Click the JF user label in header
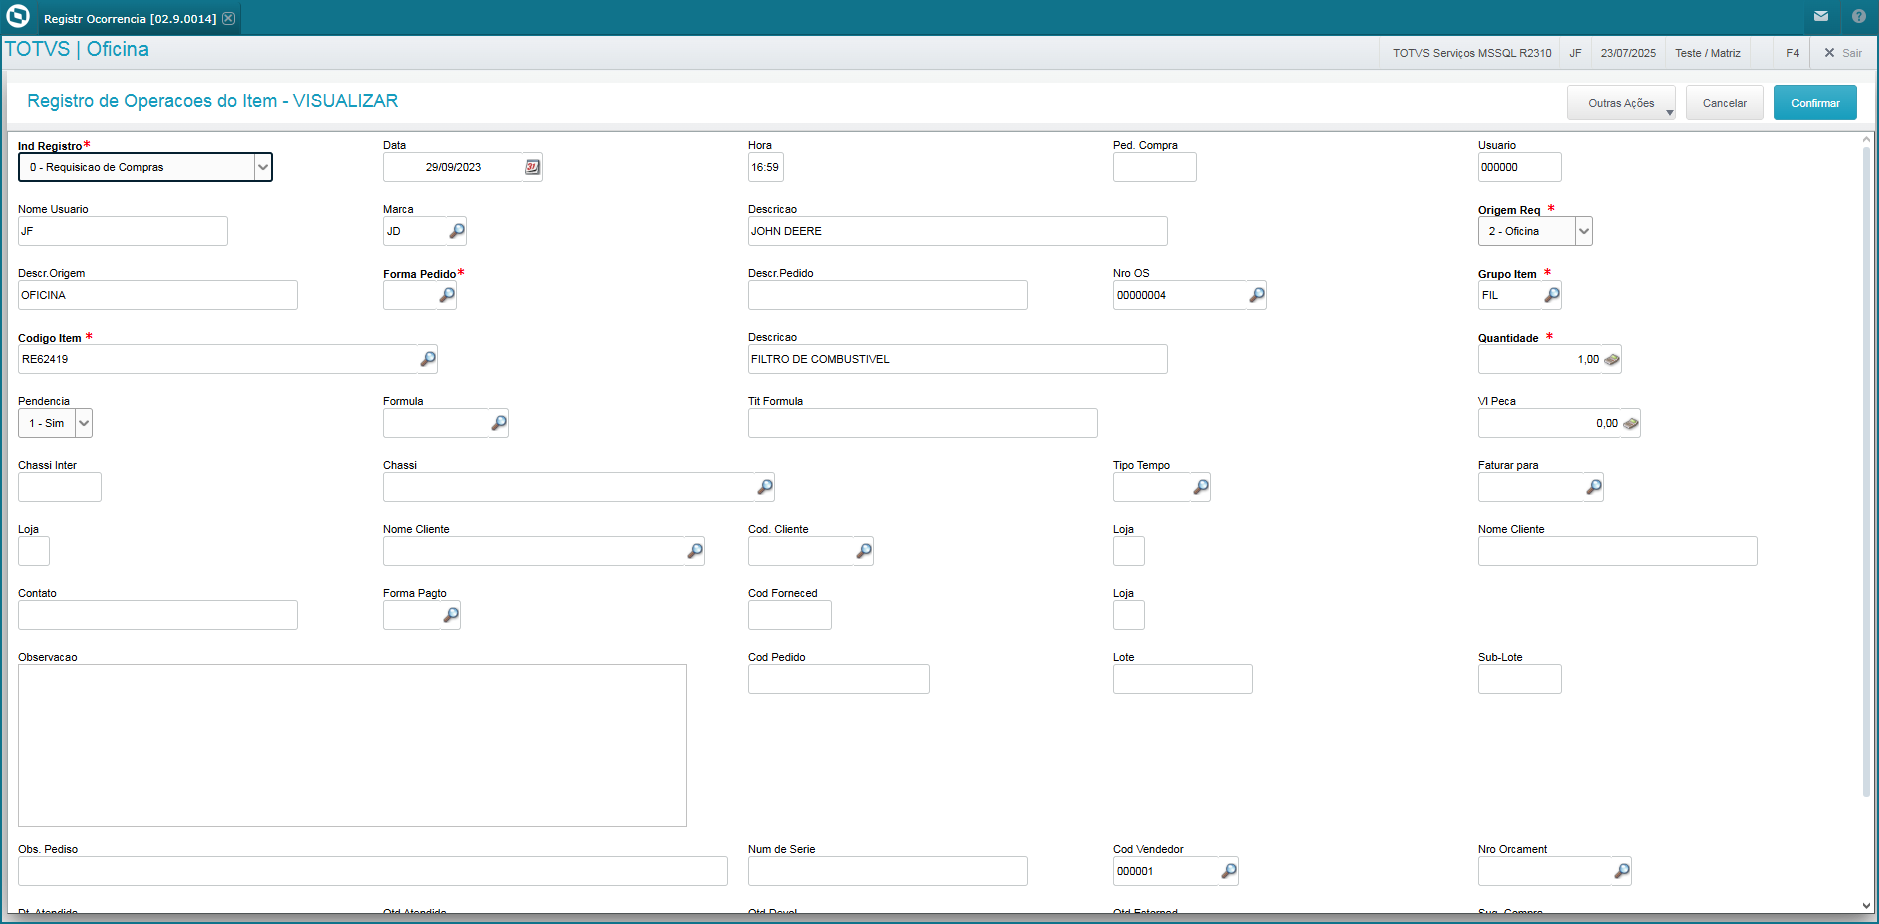 pyautogui.click(x=1575, y=53)
